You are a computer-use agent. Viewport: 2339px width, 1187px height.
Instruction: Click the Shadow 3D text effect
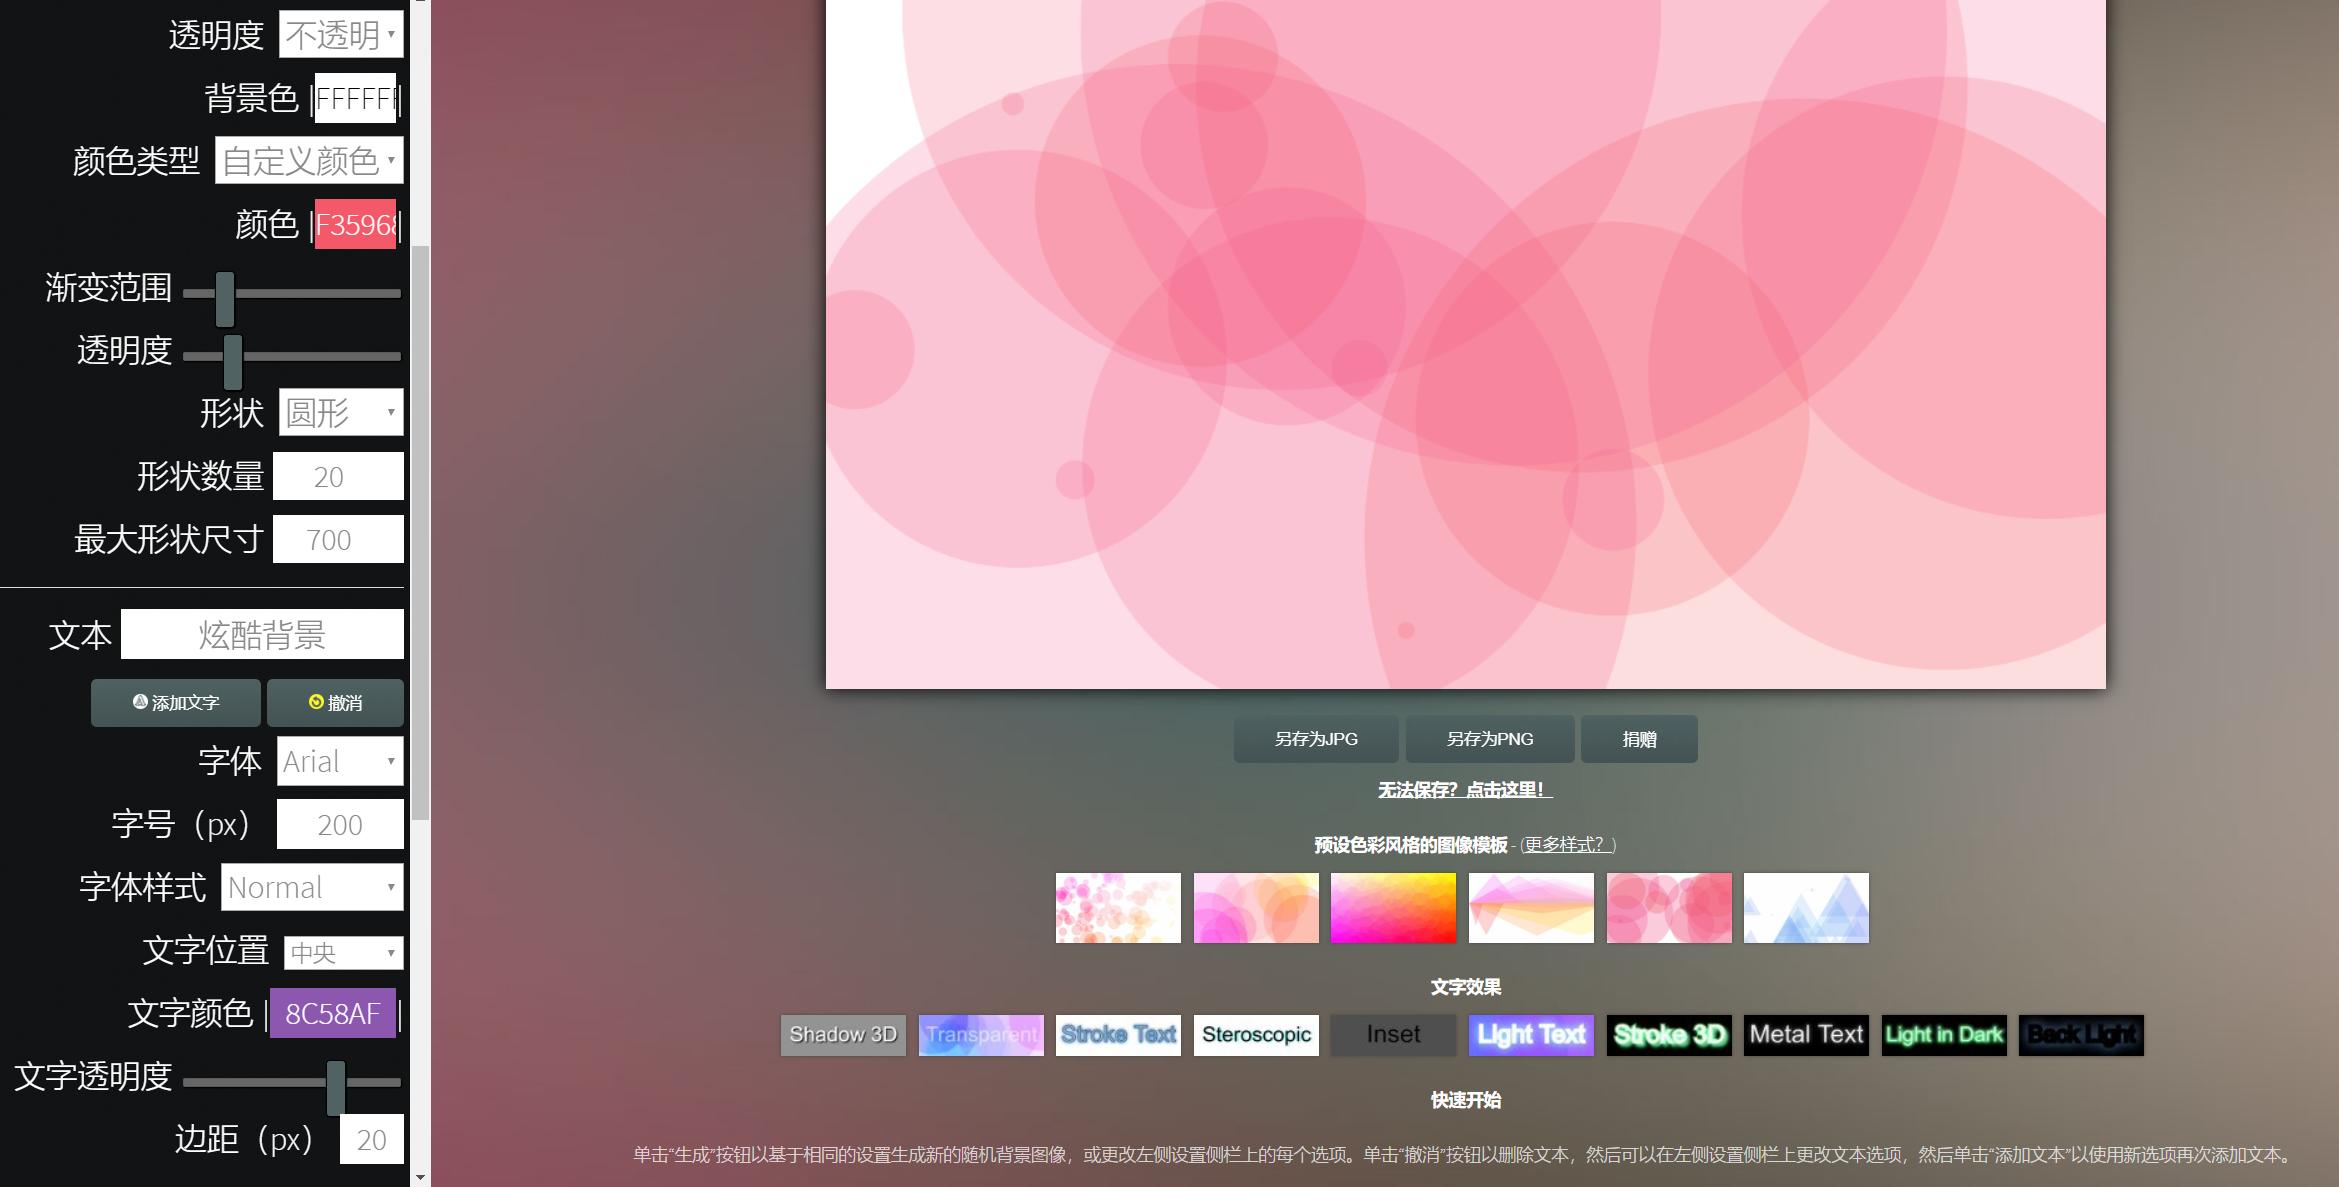(x=843, y=1035)
